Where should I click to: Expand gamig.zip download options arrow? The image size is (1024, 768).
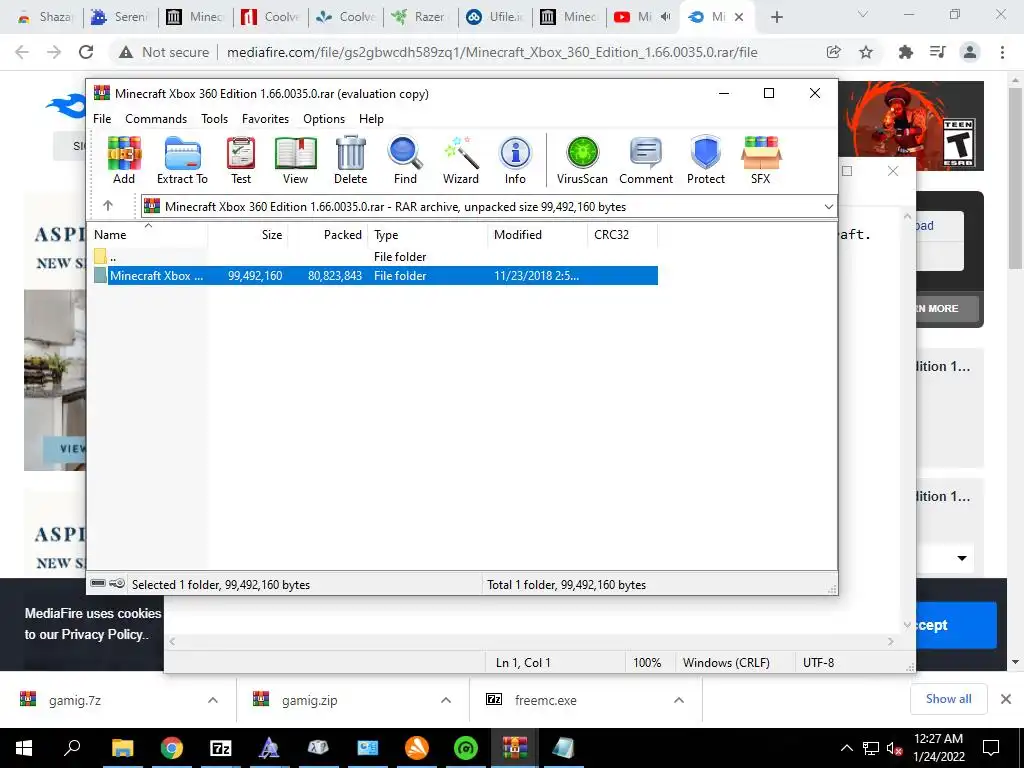[x=445, y=700]
